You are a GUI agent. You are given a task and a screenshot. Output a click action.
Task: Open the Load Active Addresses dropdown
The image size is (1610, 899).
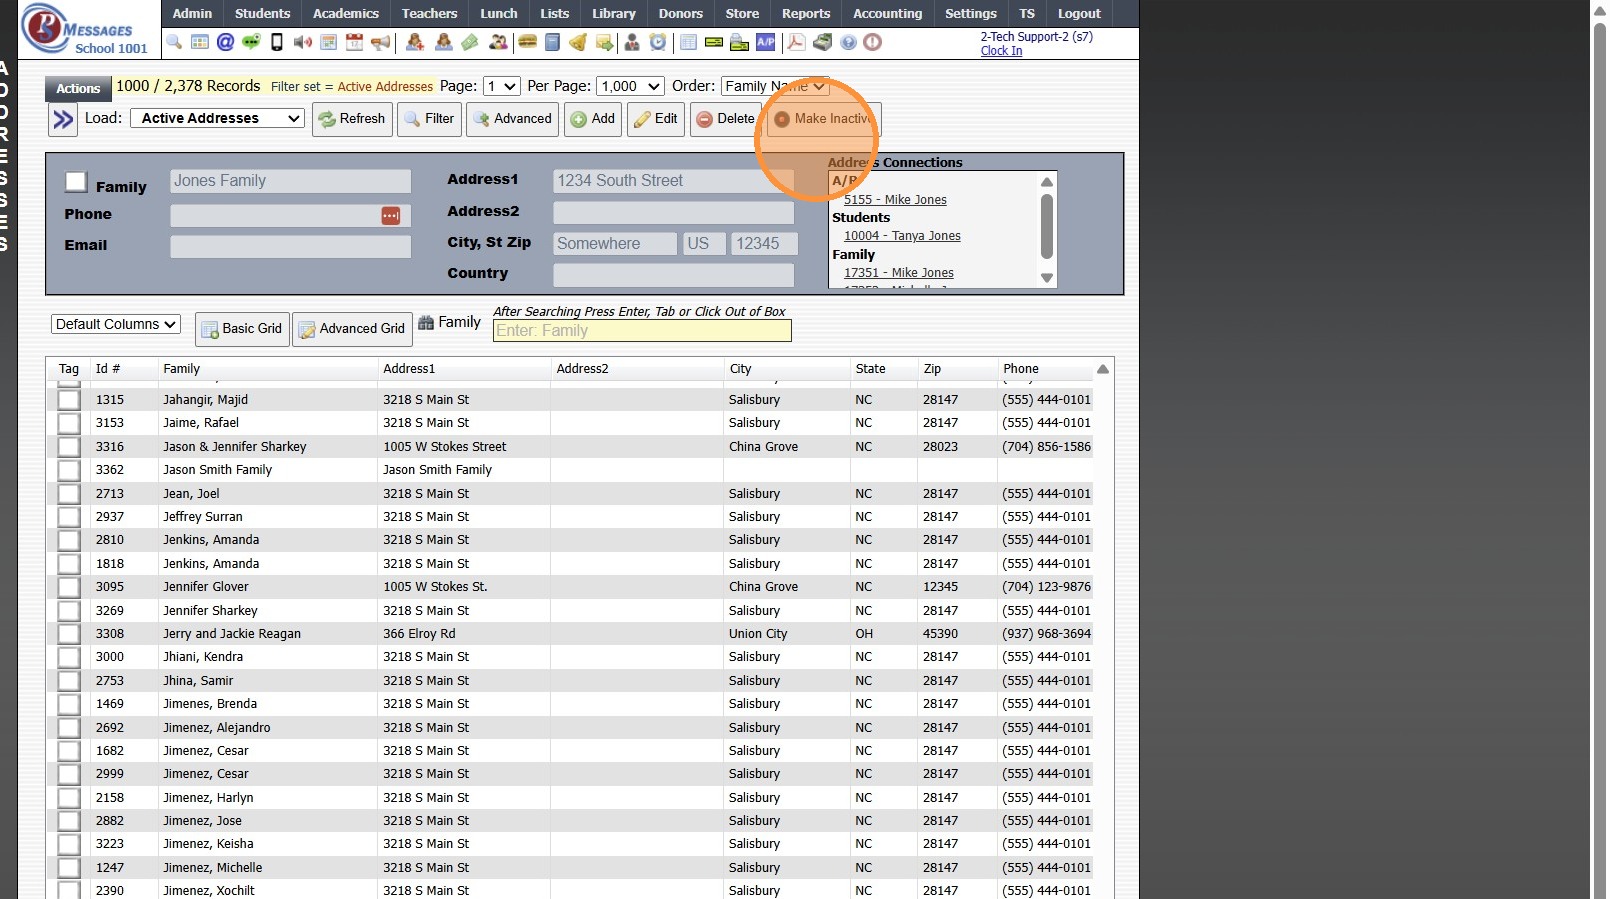217,118
